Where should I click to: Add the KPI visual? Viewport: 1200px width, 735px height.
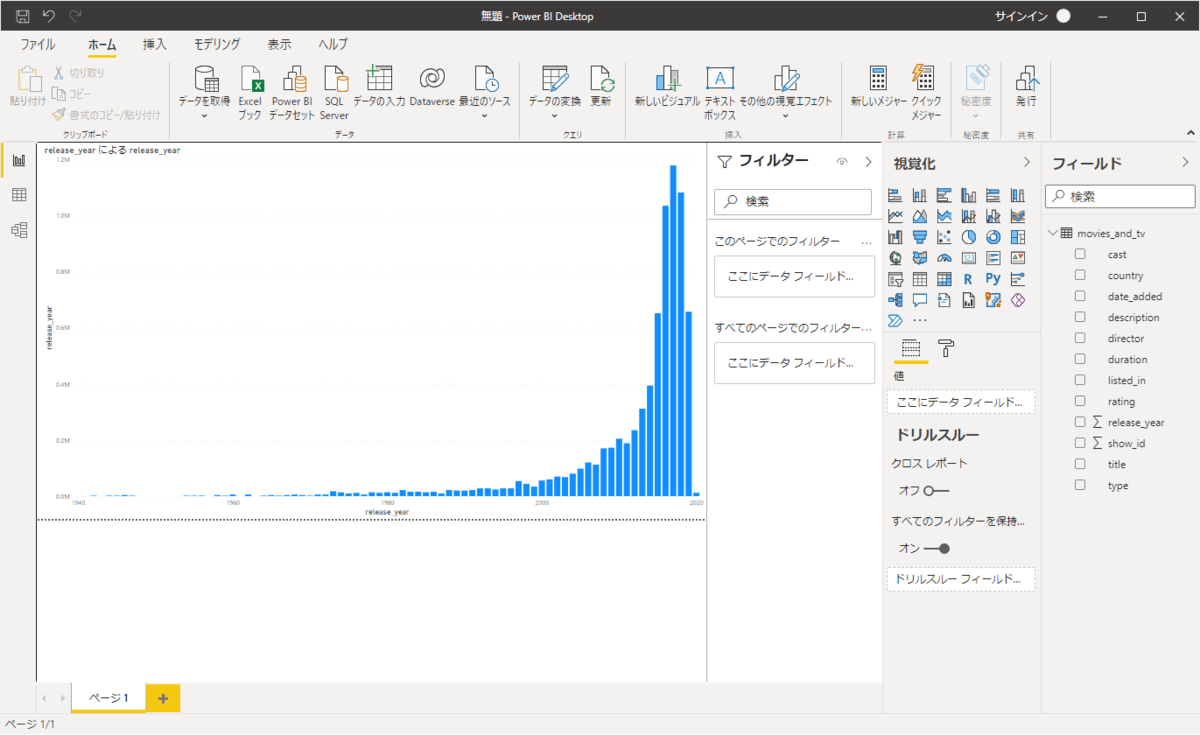point(1018,258)
